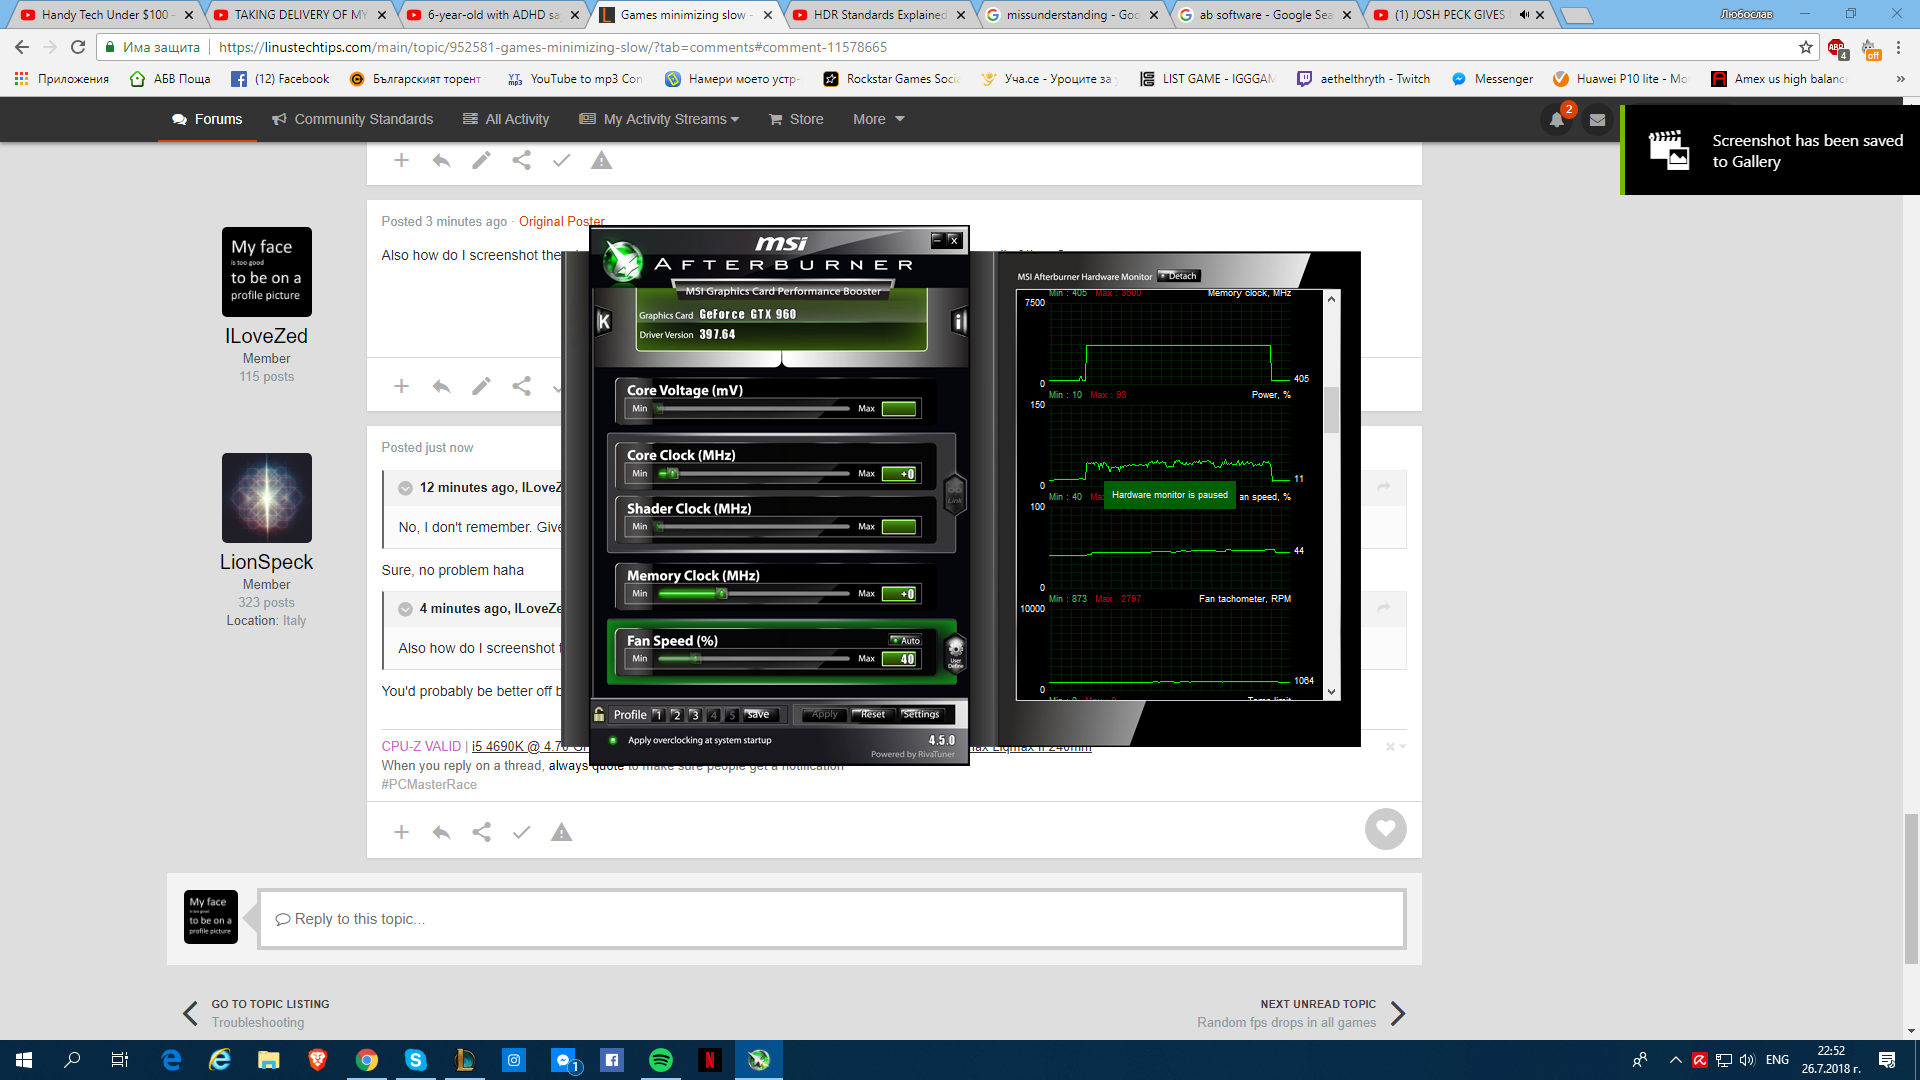Click the Afterburner Settings button
Screen dimensions: 1920x1080
point(921,714)
